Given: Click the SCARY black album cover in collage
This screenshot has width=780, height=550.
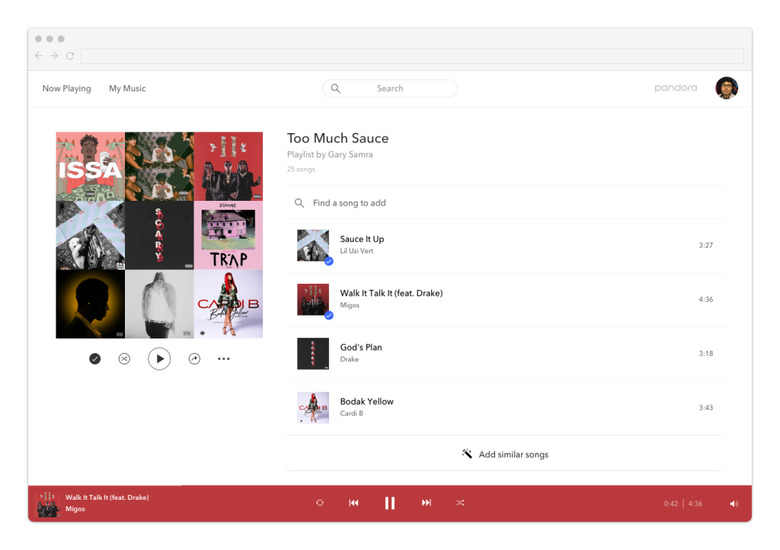Looking at the screenshot, I should pyautogui.click(x=159, y=235).
